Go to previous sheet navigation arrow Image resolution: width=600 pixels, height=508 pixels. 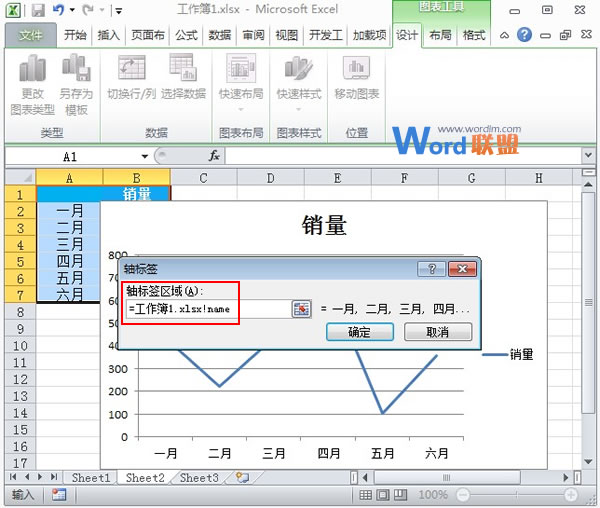click(x=27, y=477)
